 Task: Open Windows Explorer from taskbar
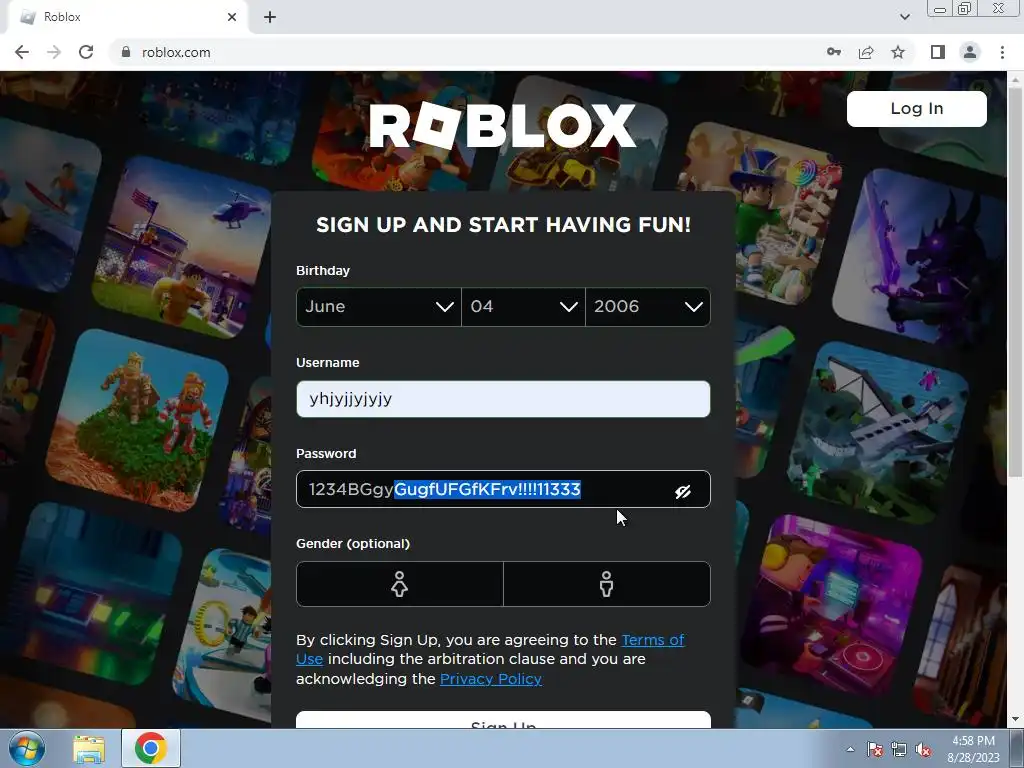[89, 748]
